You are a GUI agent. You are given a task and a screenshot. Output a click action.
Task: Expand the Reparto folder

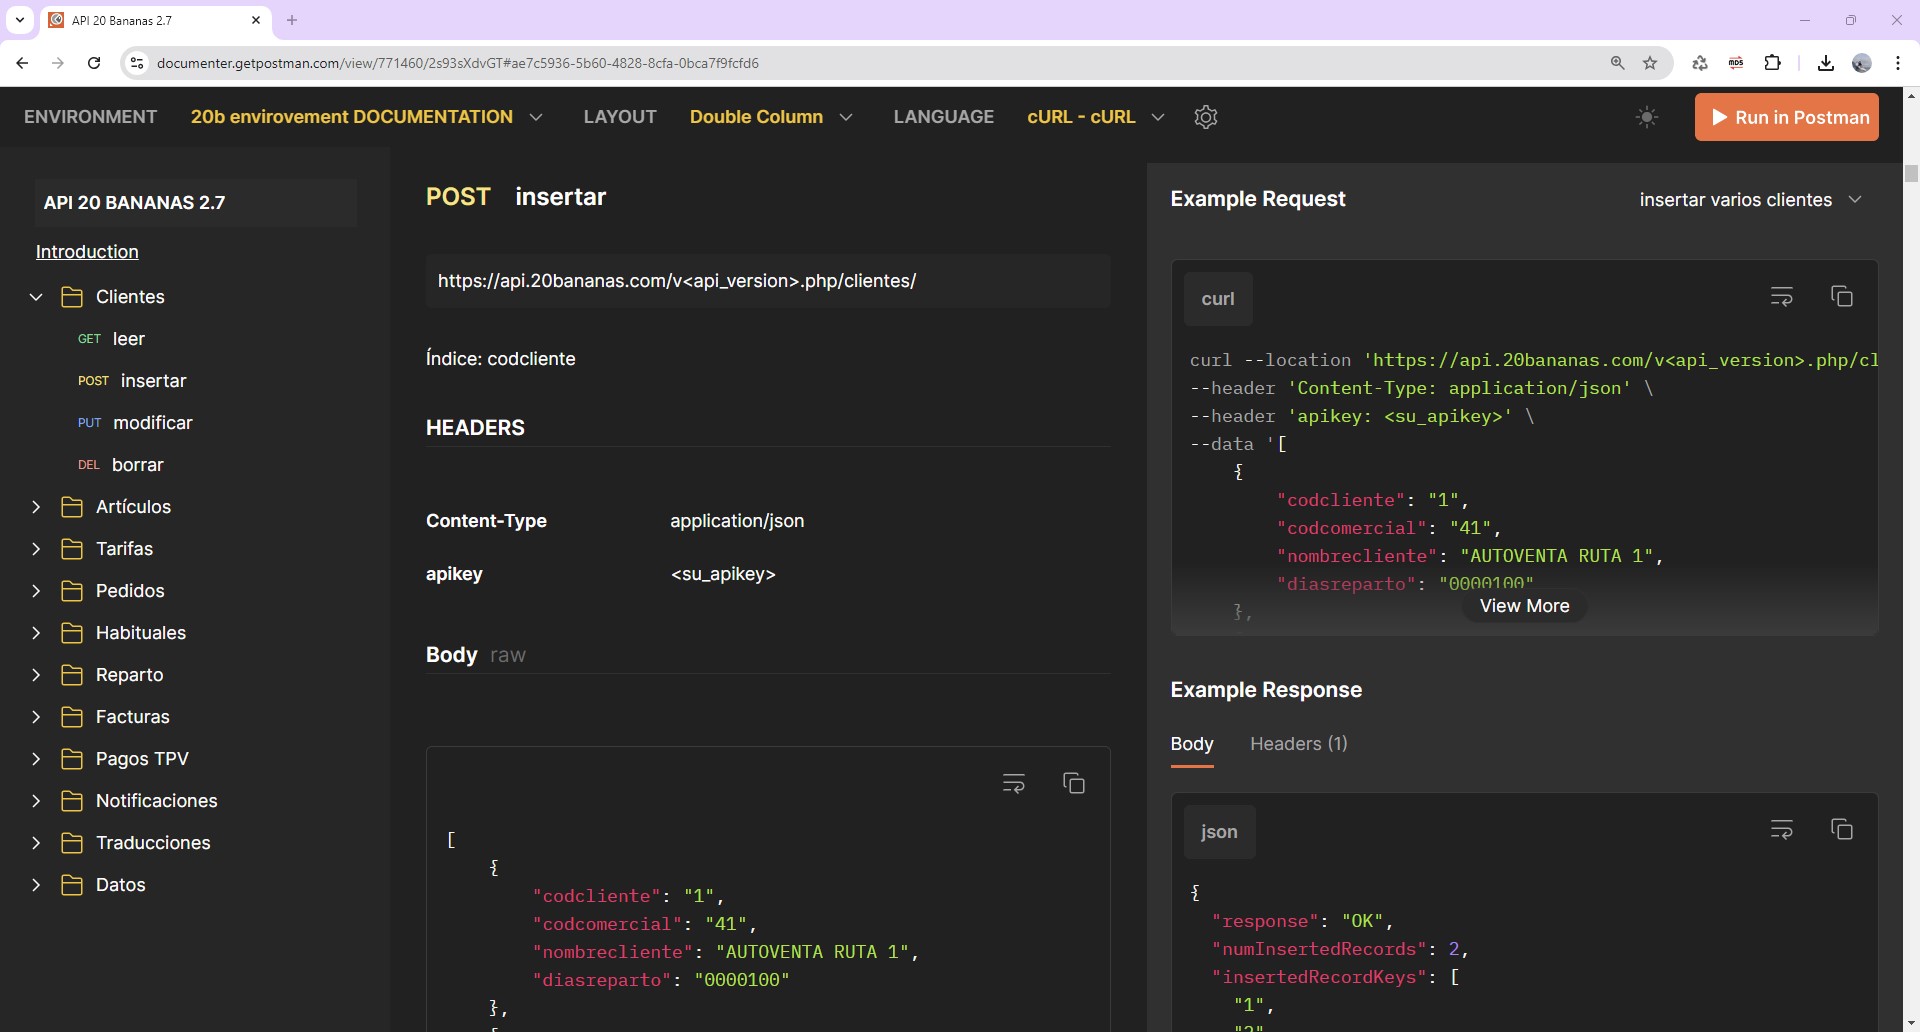(36, 675)
